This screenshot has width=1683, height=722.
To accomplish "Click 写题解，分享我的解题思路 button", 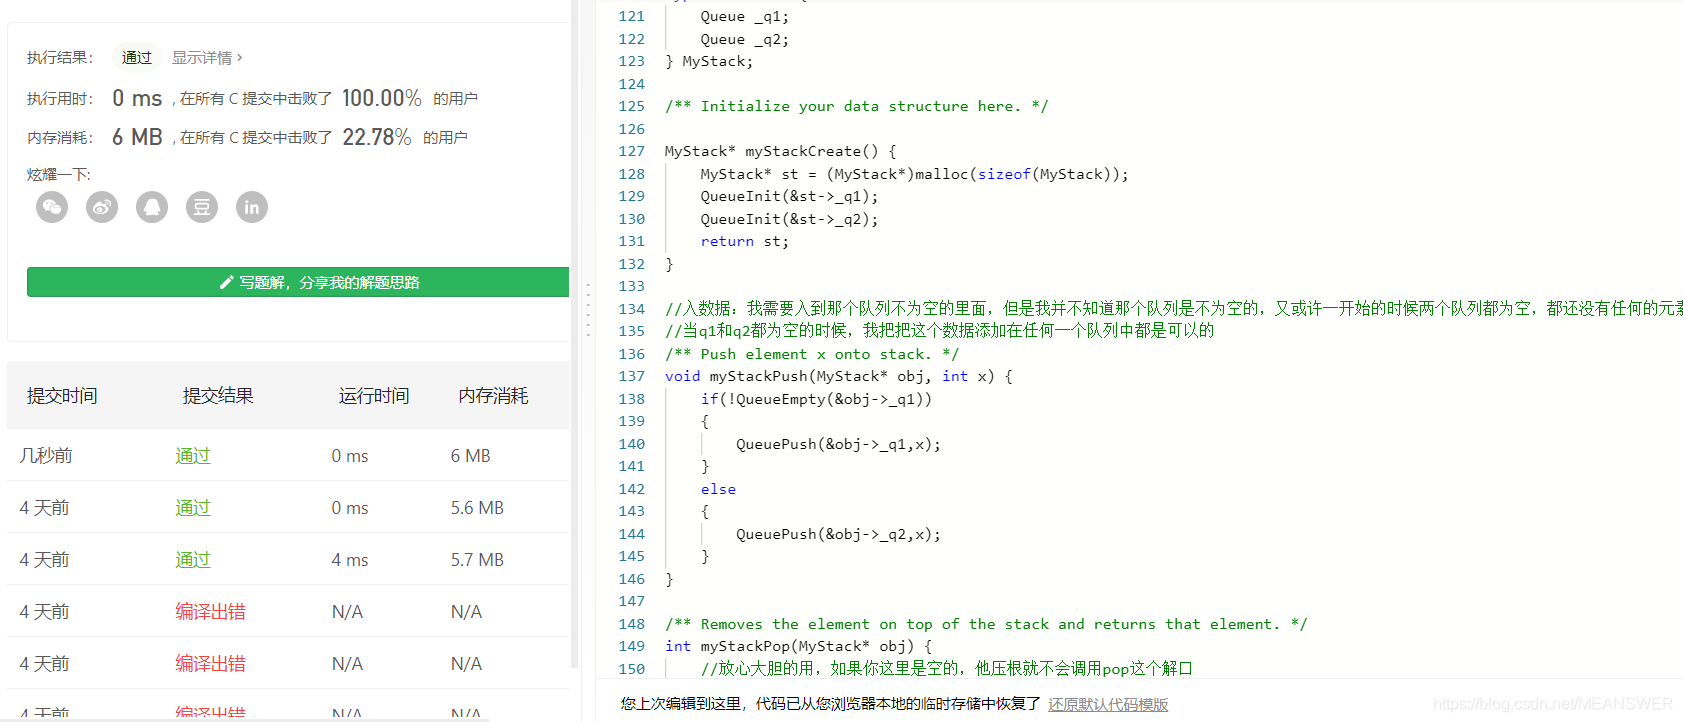I will (298, 282).
